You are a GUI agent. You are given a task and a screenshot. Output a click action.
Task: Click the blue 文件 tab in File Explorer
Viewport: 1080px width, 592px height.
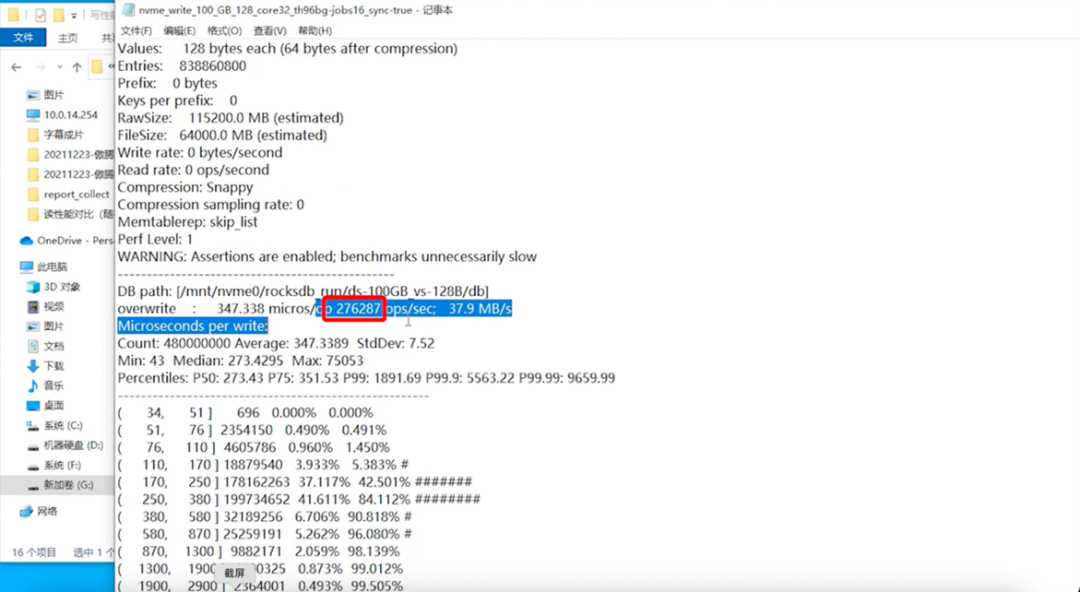tap(23, 37)
